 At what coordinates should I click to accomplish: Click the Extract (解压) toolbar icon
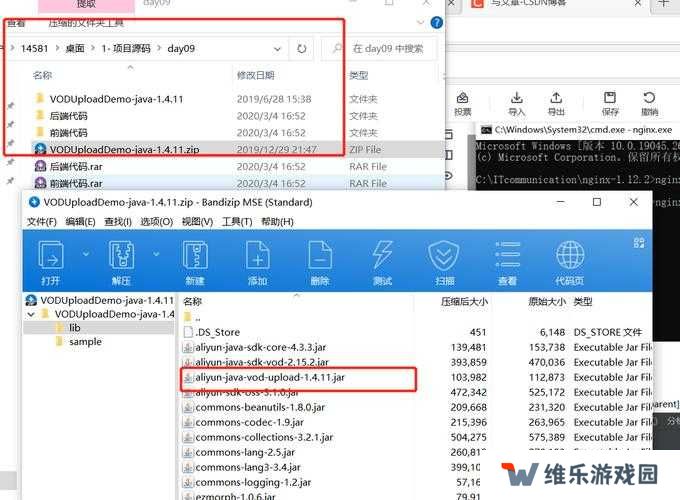point(121,262)
